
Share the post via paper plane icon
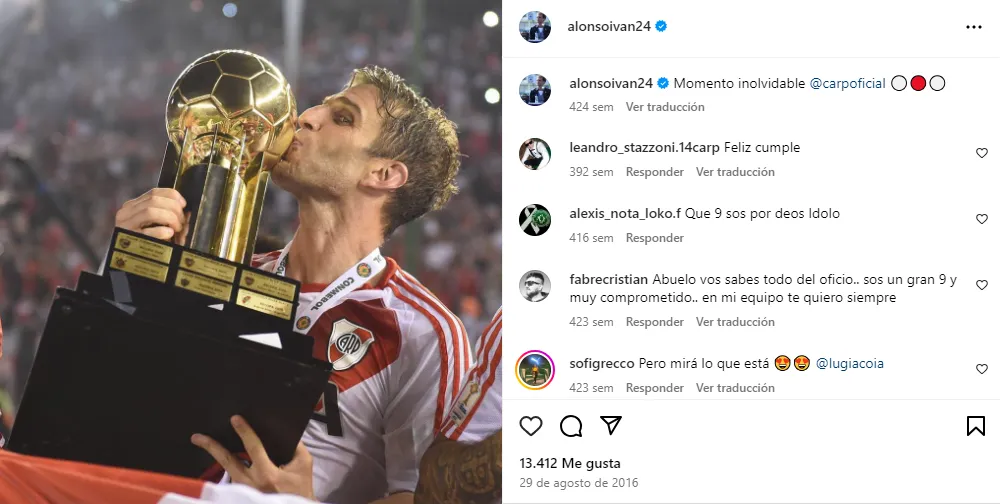(x=611, y=426)
